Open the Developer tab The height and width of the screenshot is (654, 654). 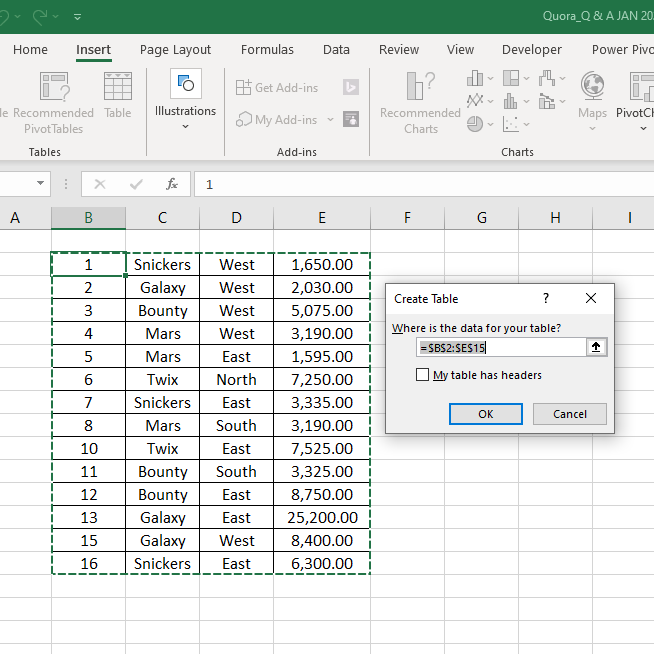(532, 50)
